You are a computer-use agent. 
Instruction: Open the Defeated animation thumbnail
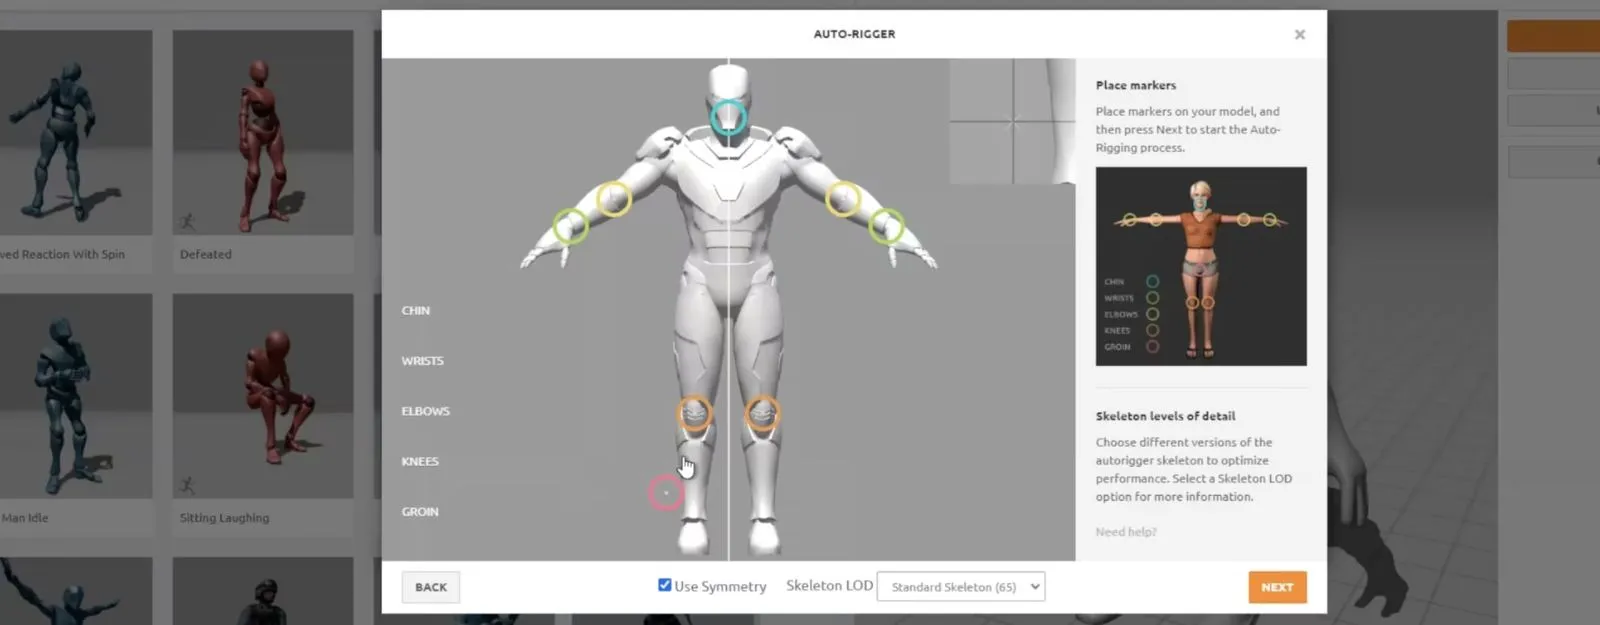263,133
